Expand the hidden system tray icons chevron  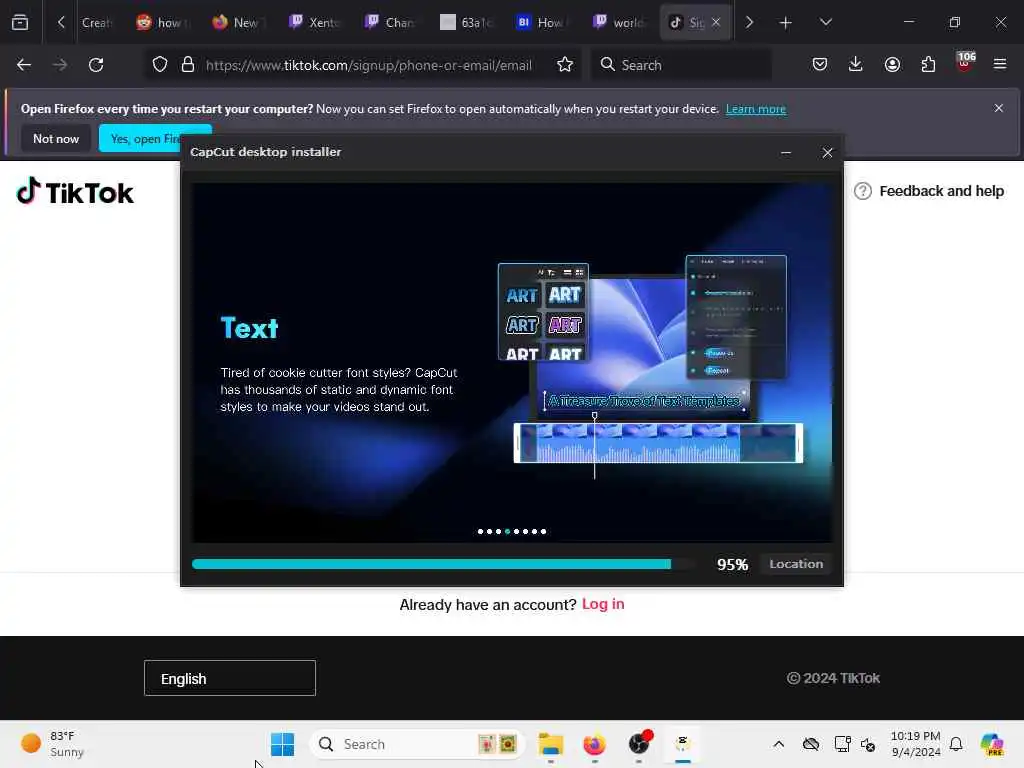click(x=778, y=744)
